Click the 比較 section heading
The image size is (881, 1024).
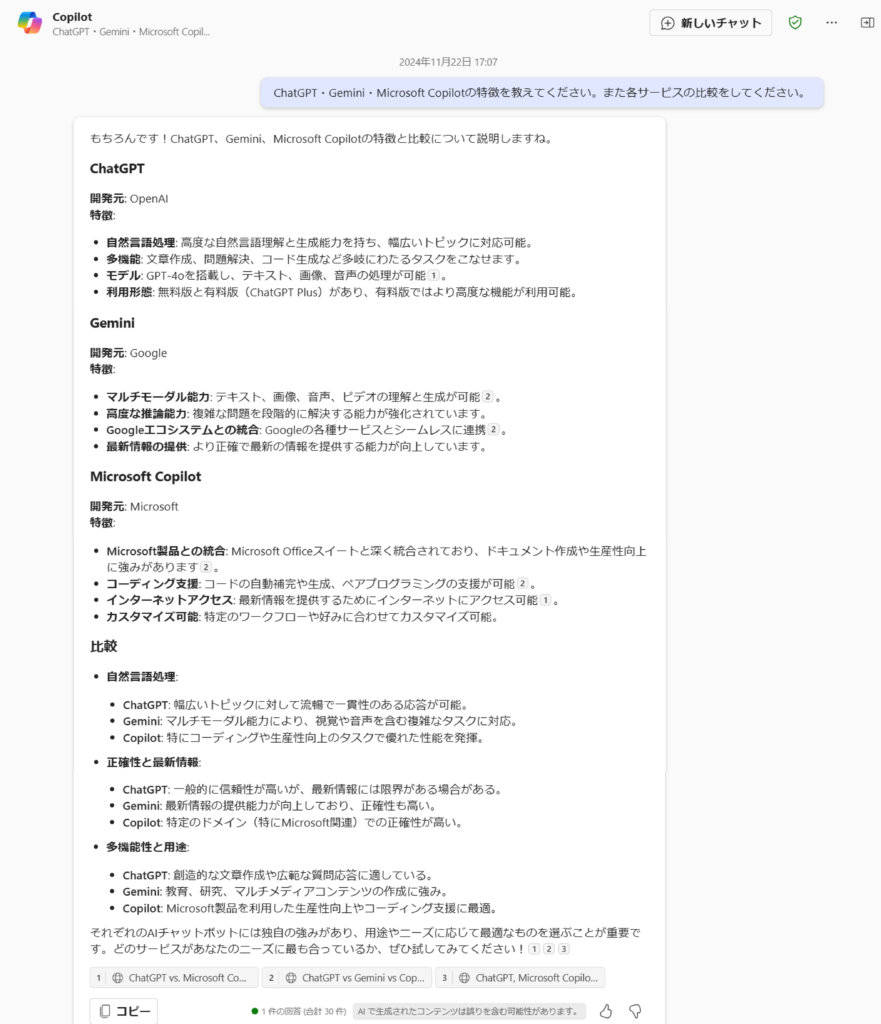(103, 647)
